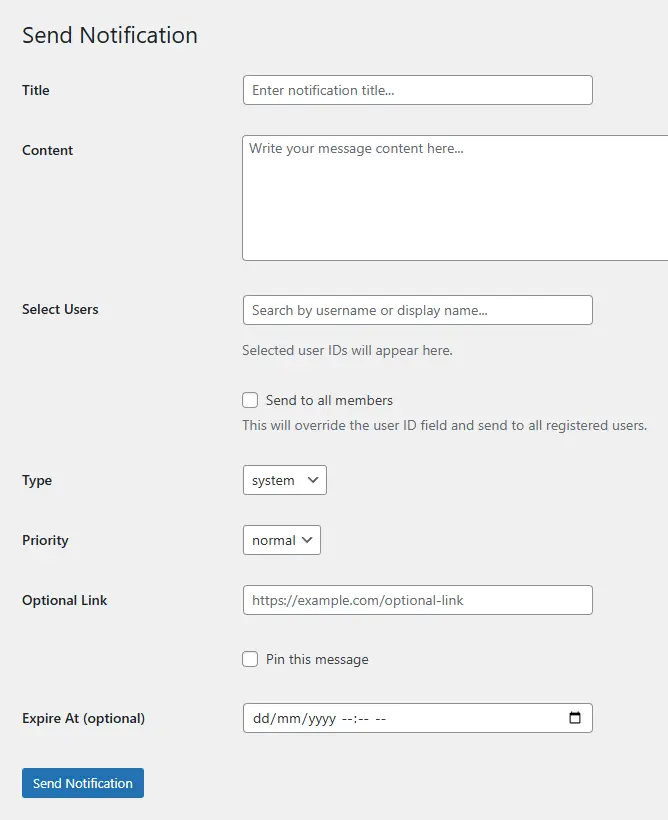Viewport: 668px width, 820px height.
Task: Focus the notification Title input field
Action: pos(417,90)
